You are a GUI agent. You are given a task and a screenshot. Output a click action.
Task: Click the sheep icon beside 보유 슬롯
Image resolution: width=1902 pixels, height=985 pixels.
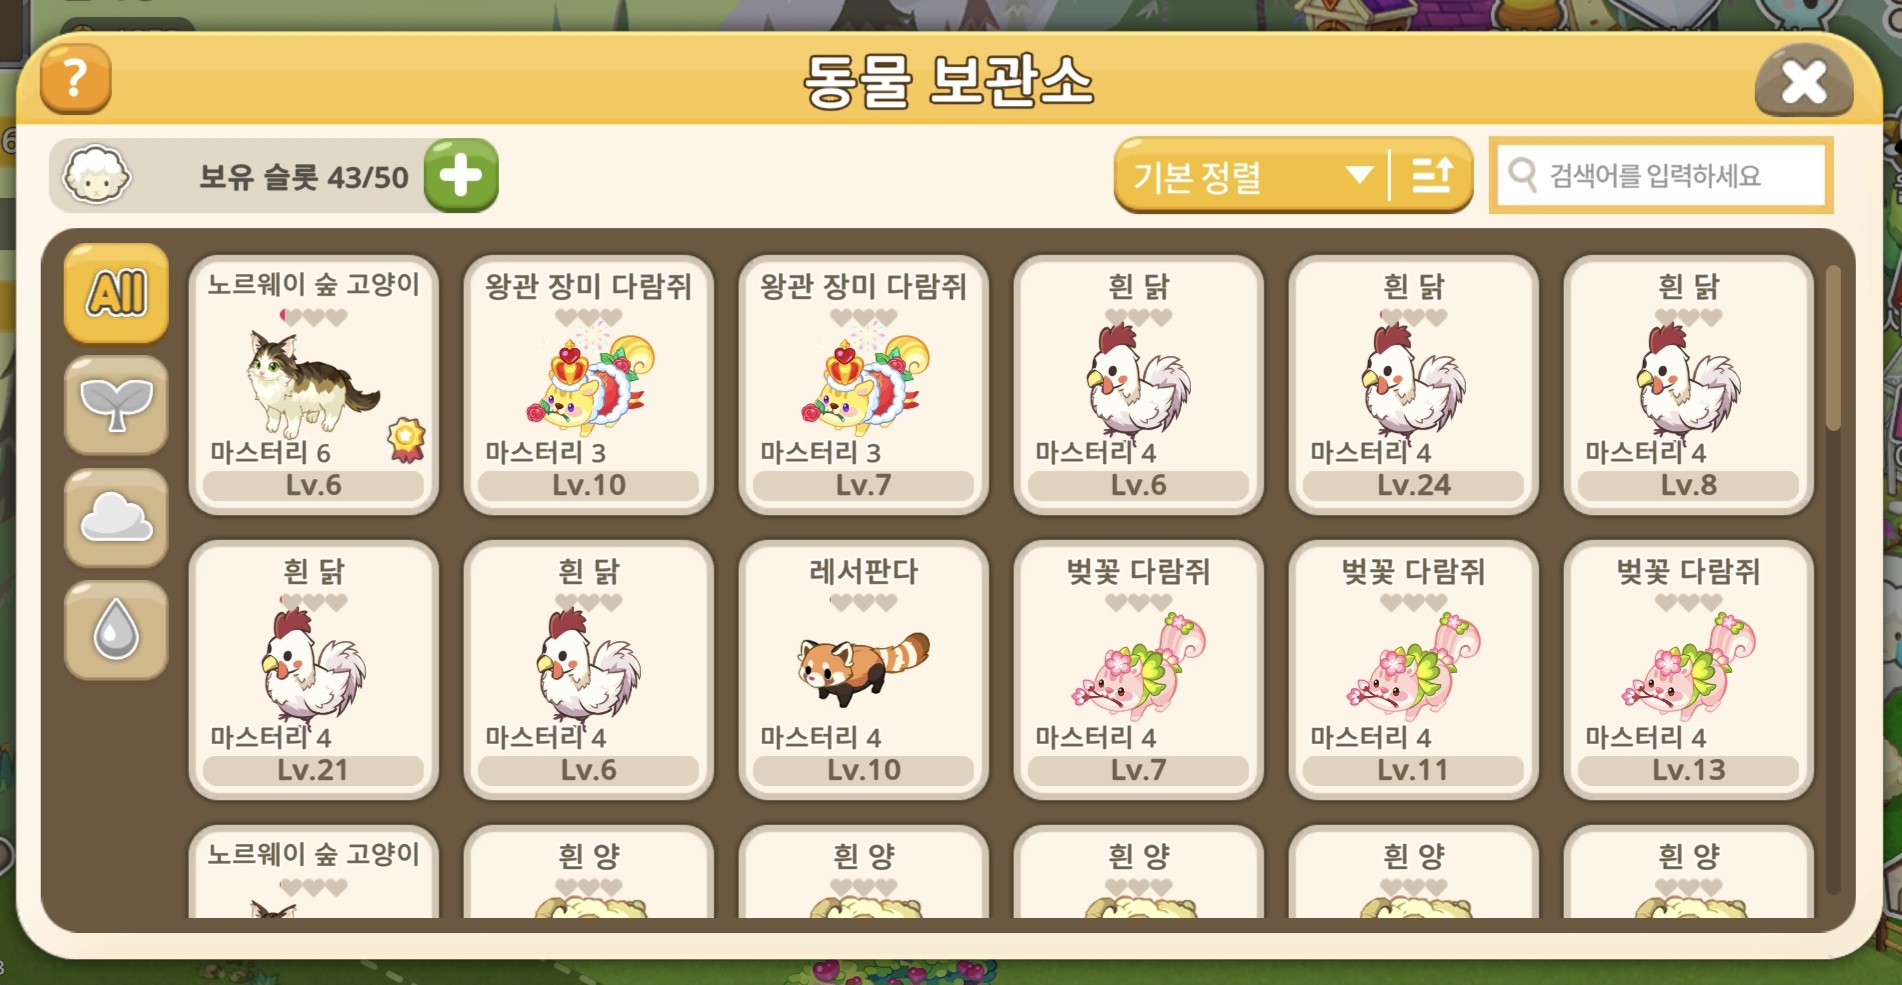pyautogui.click(x=96, y=175)
